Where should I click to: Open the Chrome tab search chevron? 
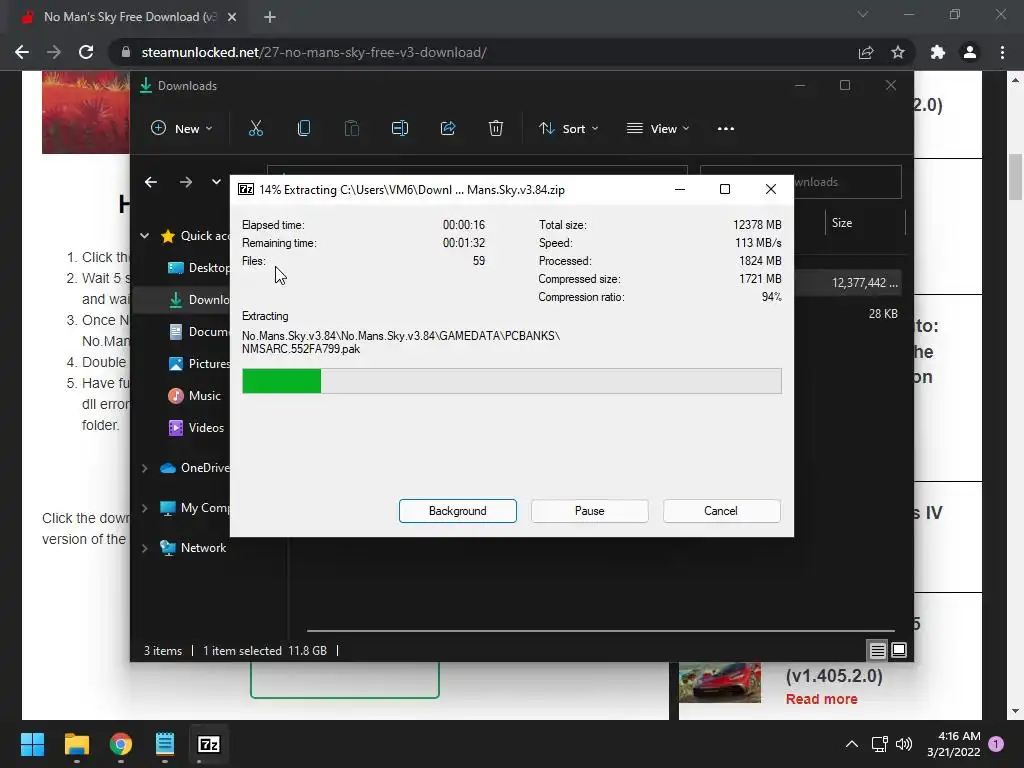863,14
